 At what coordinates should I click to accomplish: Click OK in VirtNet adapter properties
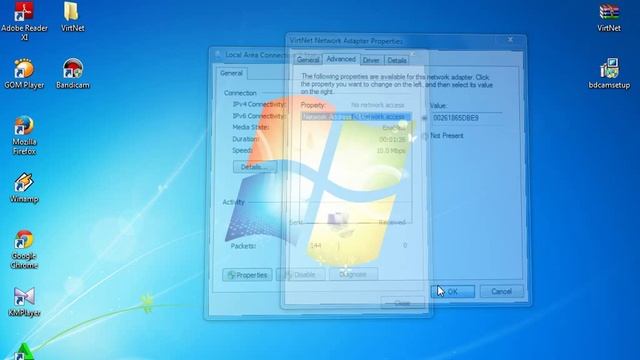453,291
